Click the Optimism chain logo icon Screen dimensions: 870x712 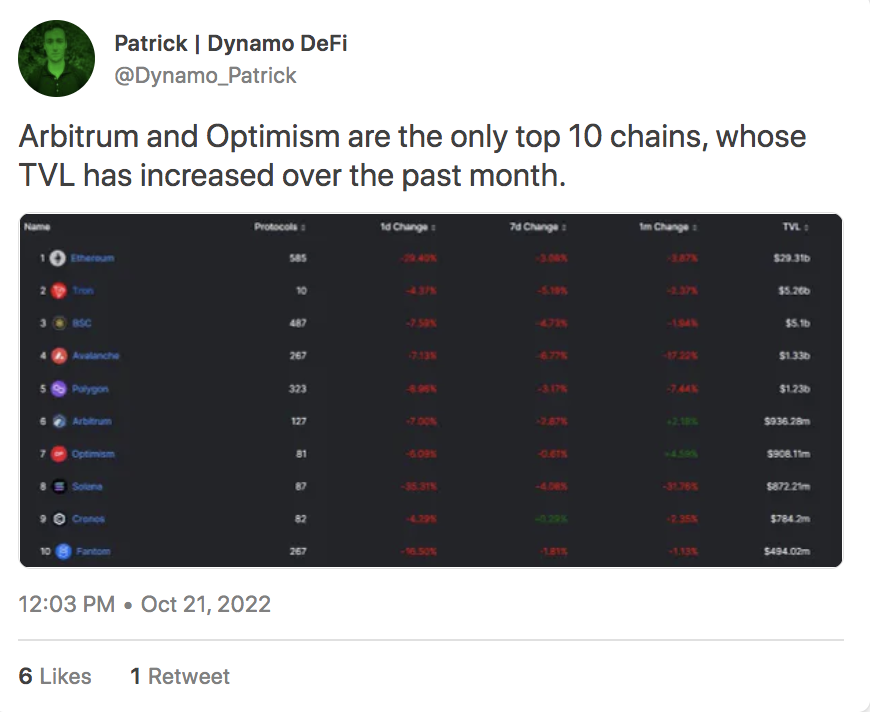coord(58,454)
